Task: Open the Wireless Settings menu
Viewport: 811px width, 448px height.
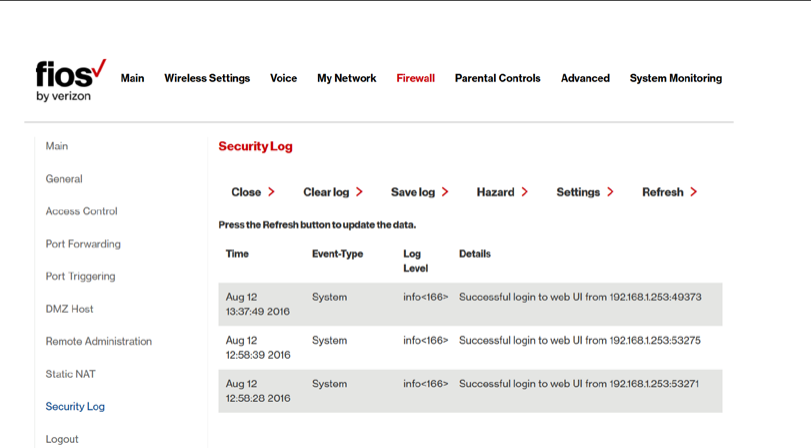Action: point(207,78)
